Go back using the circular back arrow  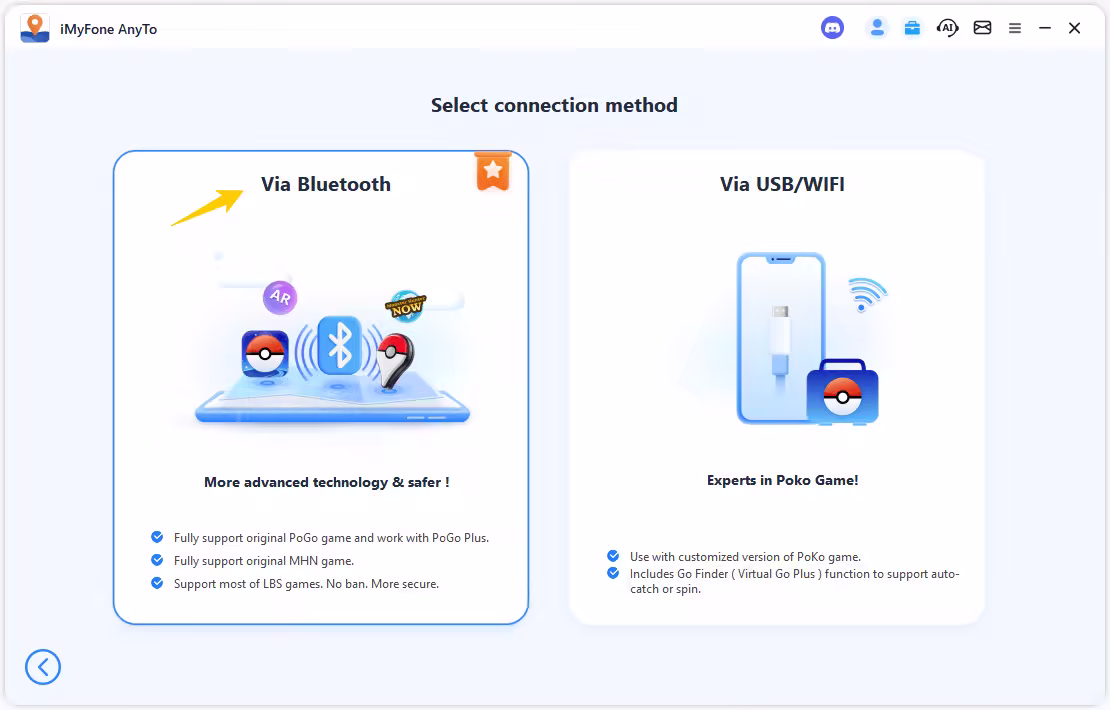coord(43,667)
